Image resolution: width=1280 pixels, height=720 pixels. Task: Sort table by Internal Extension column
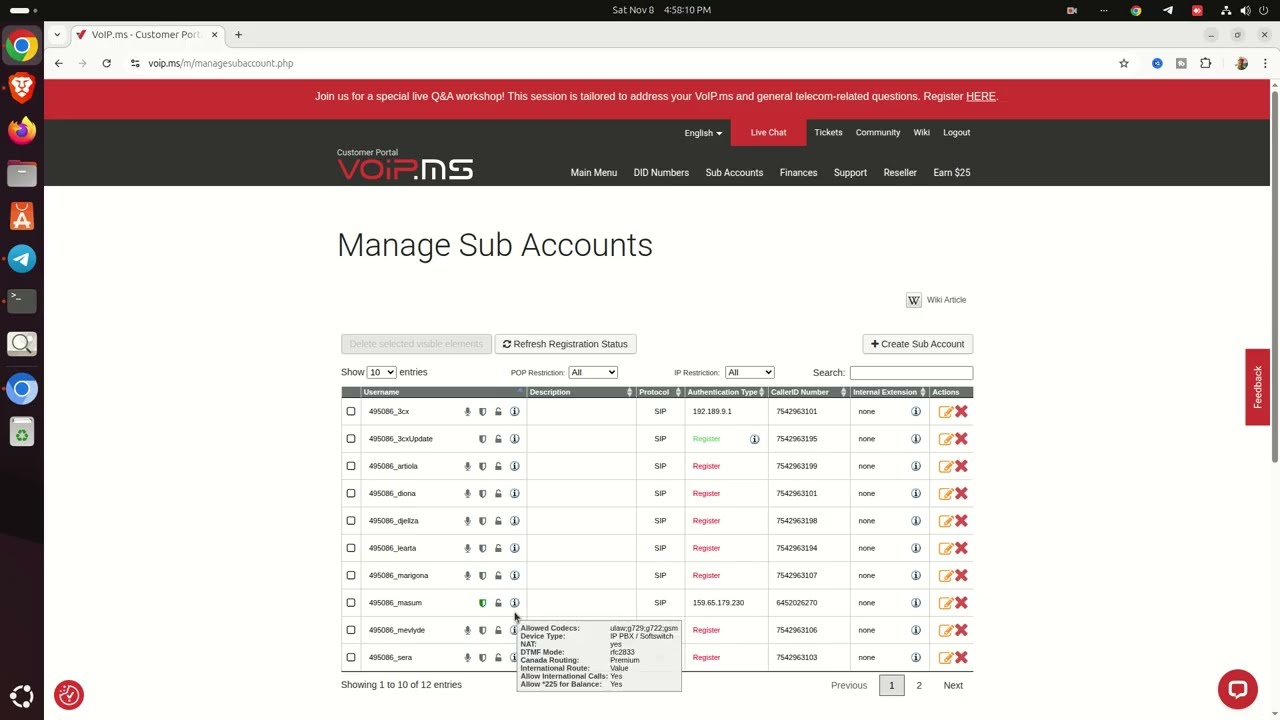[x=890, y=392]
